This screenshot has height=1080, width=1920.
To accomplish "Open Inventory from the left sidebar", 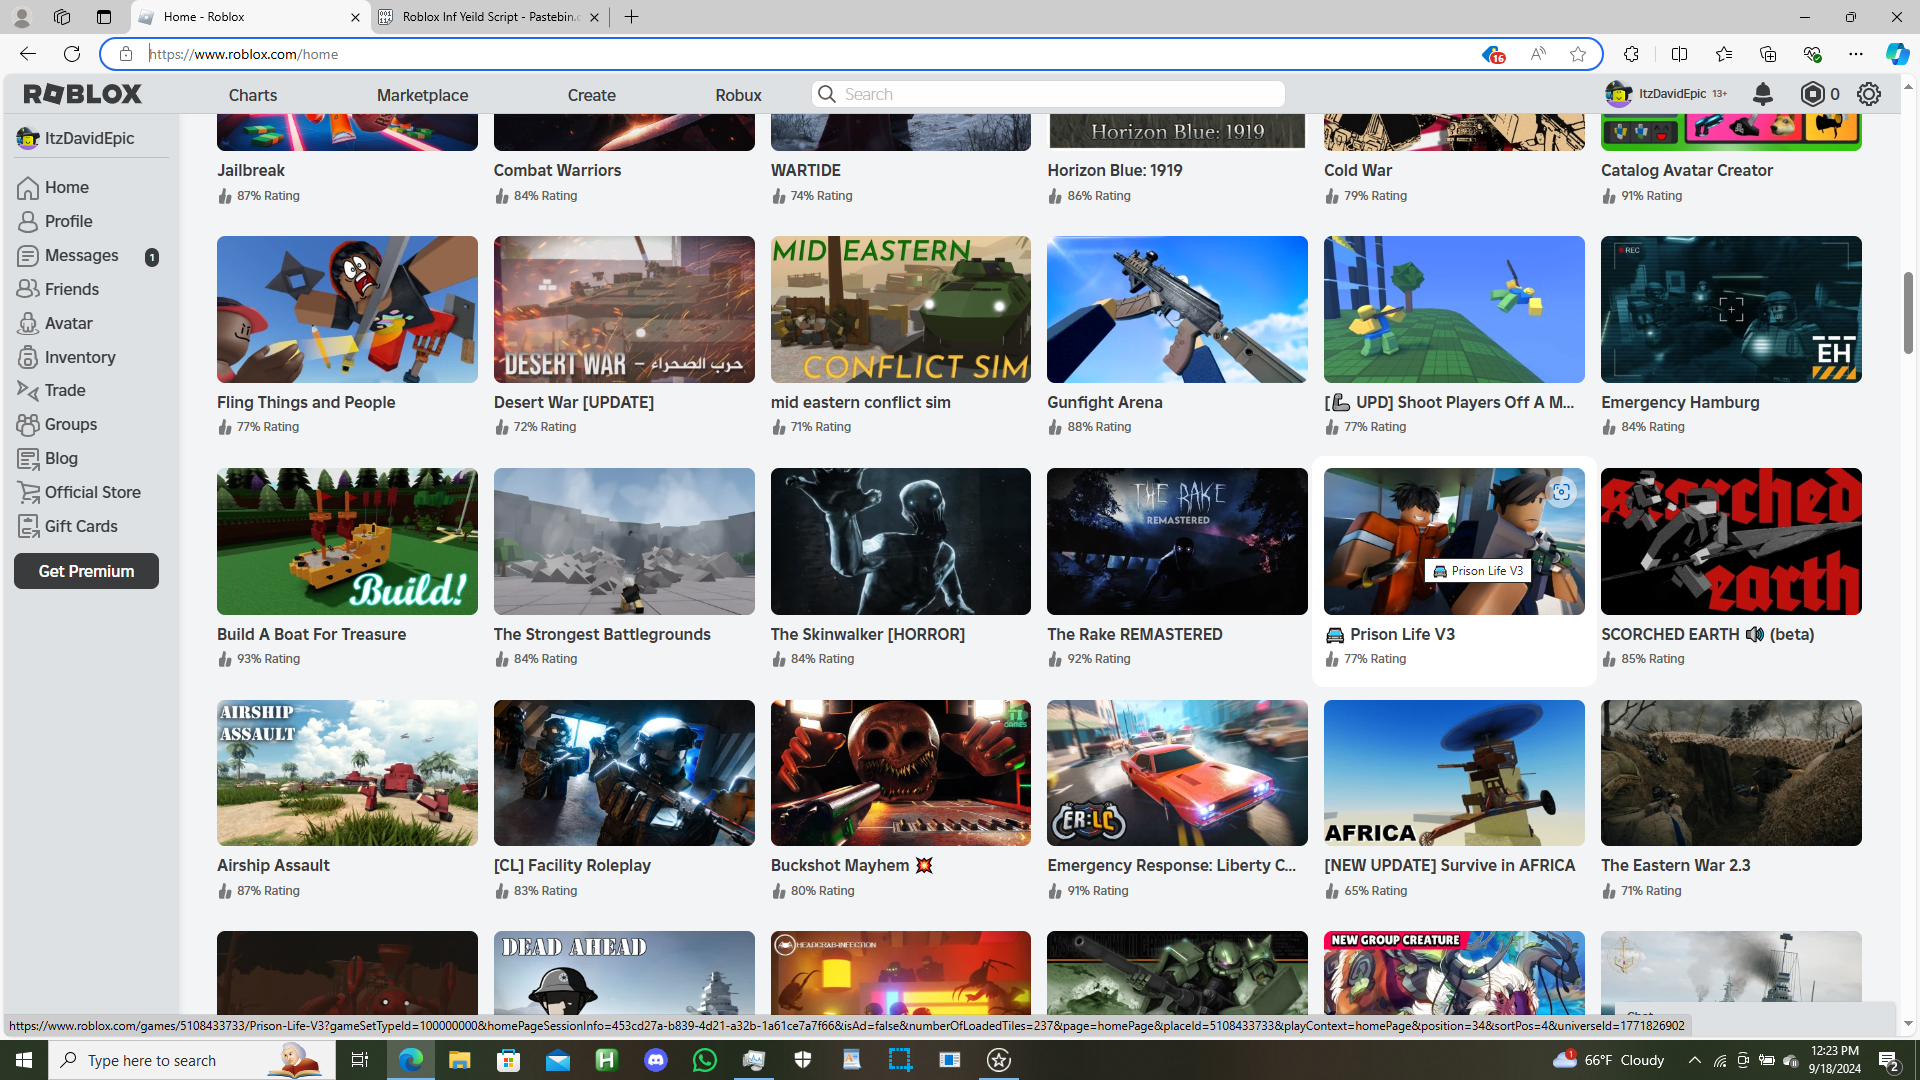I will tap(80, 357).
